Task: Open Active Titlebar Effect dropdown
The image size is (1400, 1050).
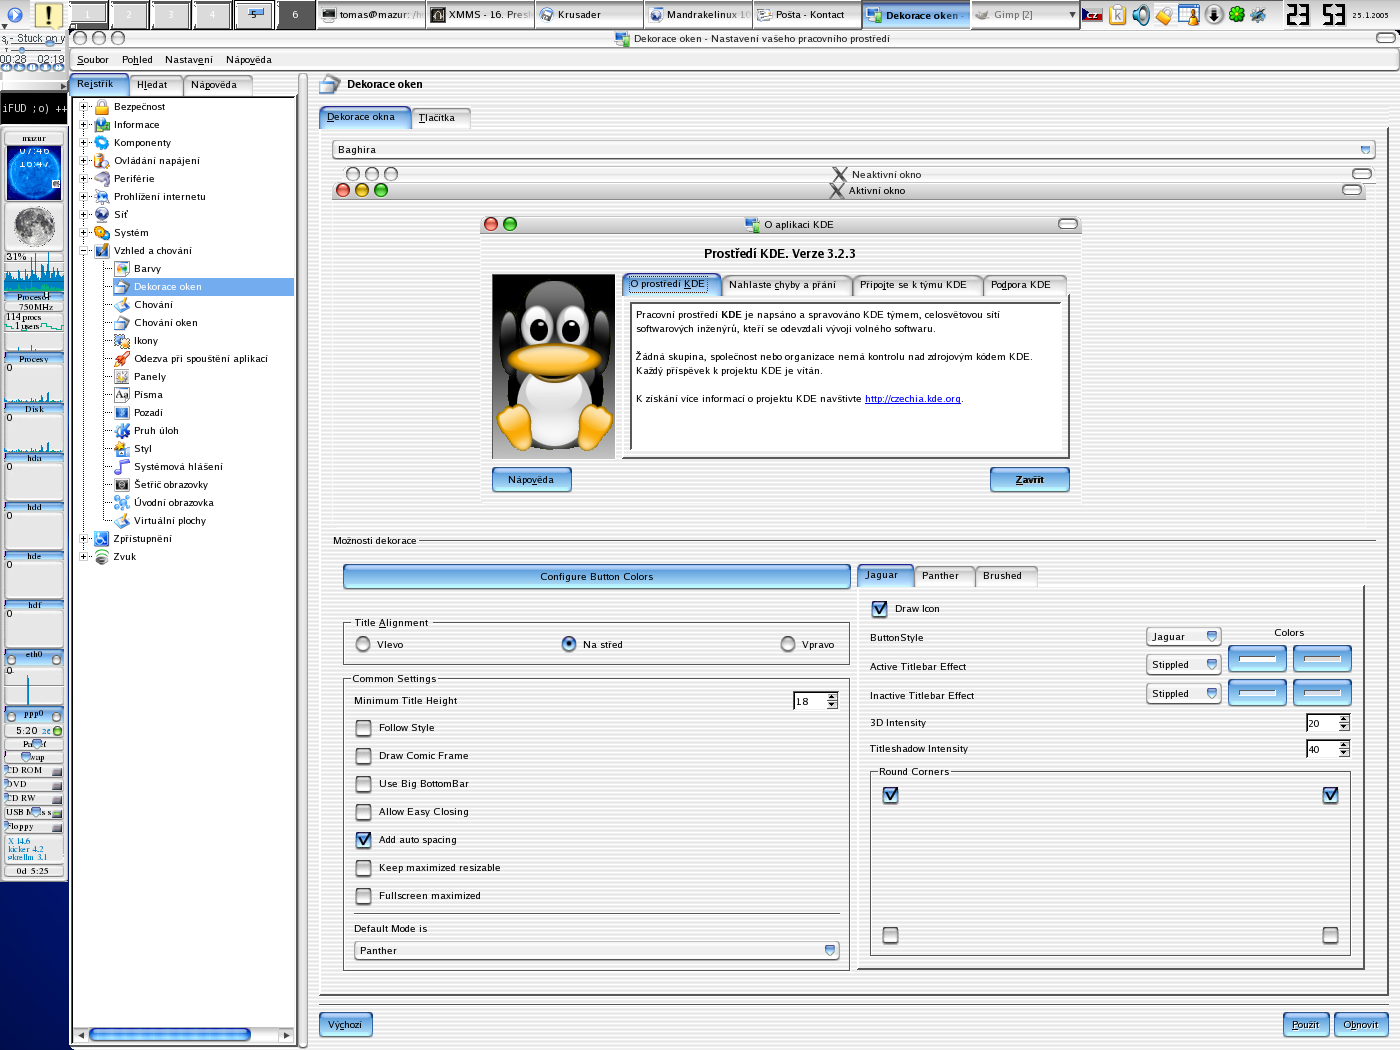Action: pyautogui.click(x=1184, y=665)
